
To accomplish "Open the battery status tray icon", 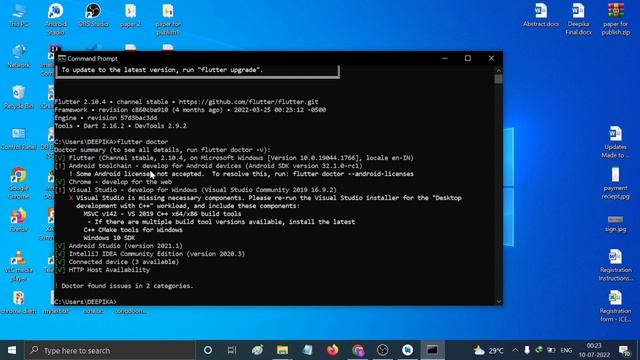I will 551,350.
